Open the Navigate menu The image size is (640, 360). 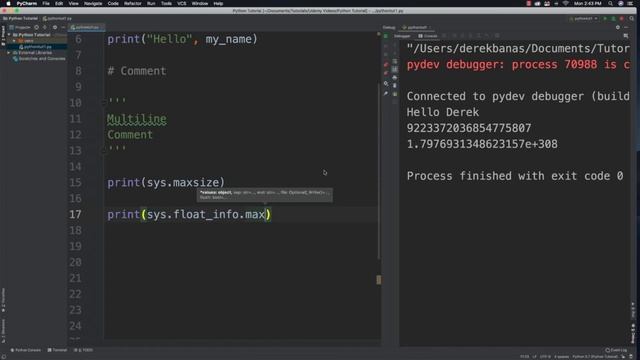(x=93, y=3)
